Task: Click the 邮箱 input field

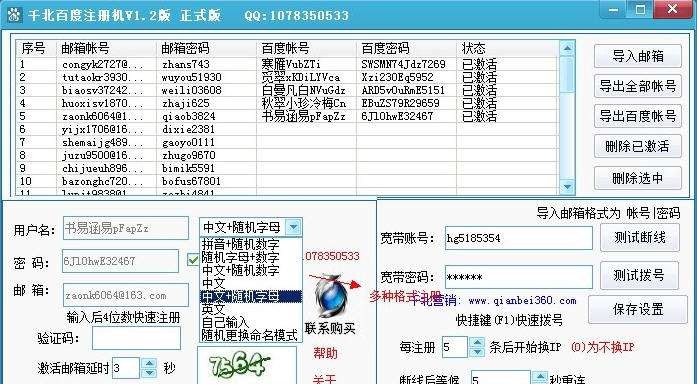Action: (126, 295)
